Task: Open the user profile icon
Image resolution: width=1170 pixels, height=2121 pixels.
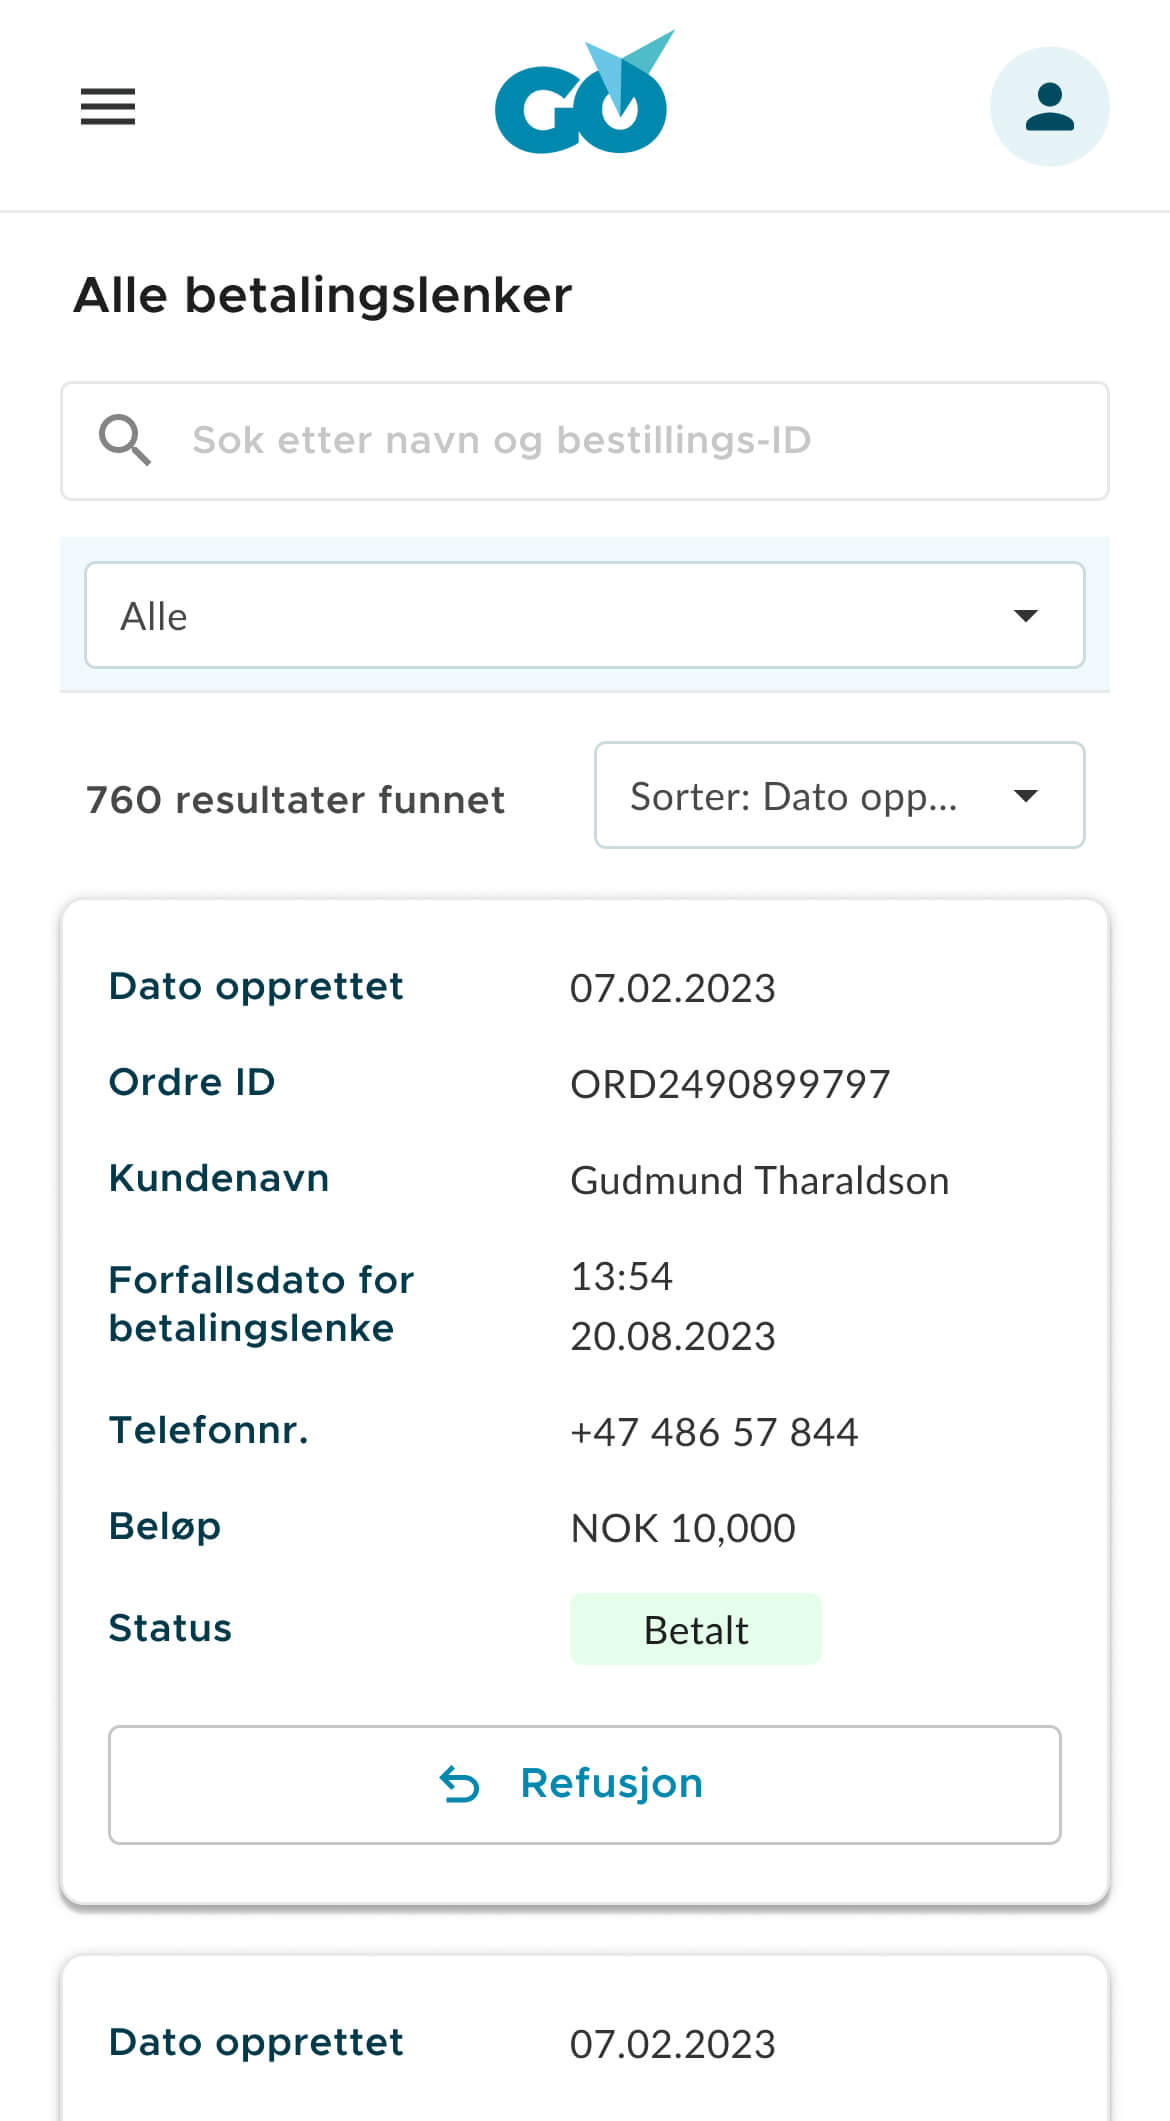Action: 1049,107
